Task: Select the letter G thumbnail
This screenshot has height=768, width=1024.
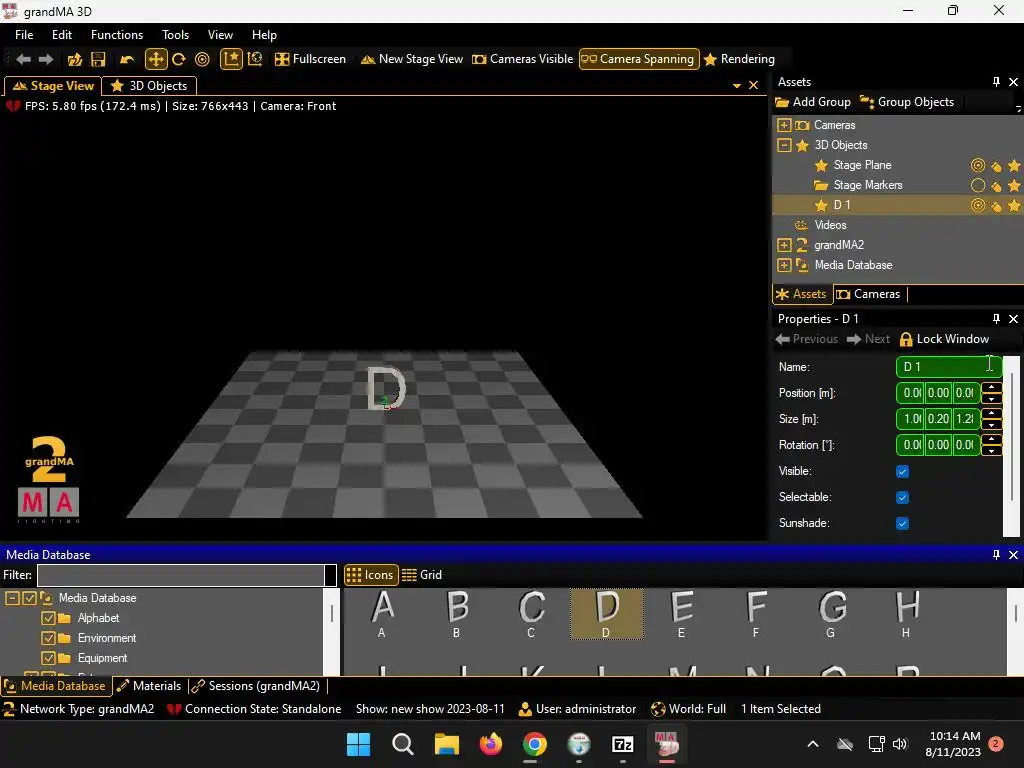Action: coord(831,614)
